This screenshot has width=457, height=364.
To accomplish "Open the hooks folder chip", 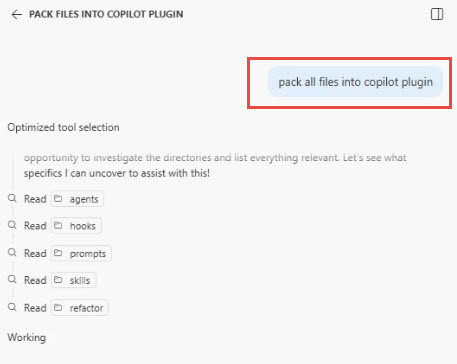I will point(76,226).
